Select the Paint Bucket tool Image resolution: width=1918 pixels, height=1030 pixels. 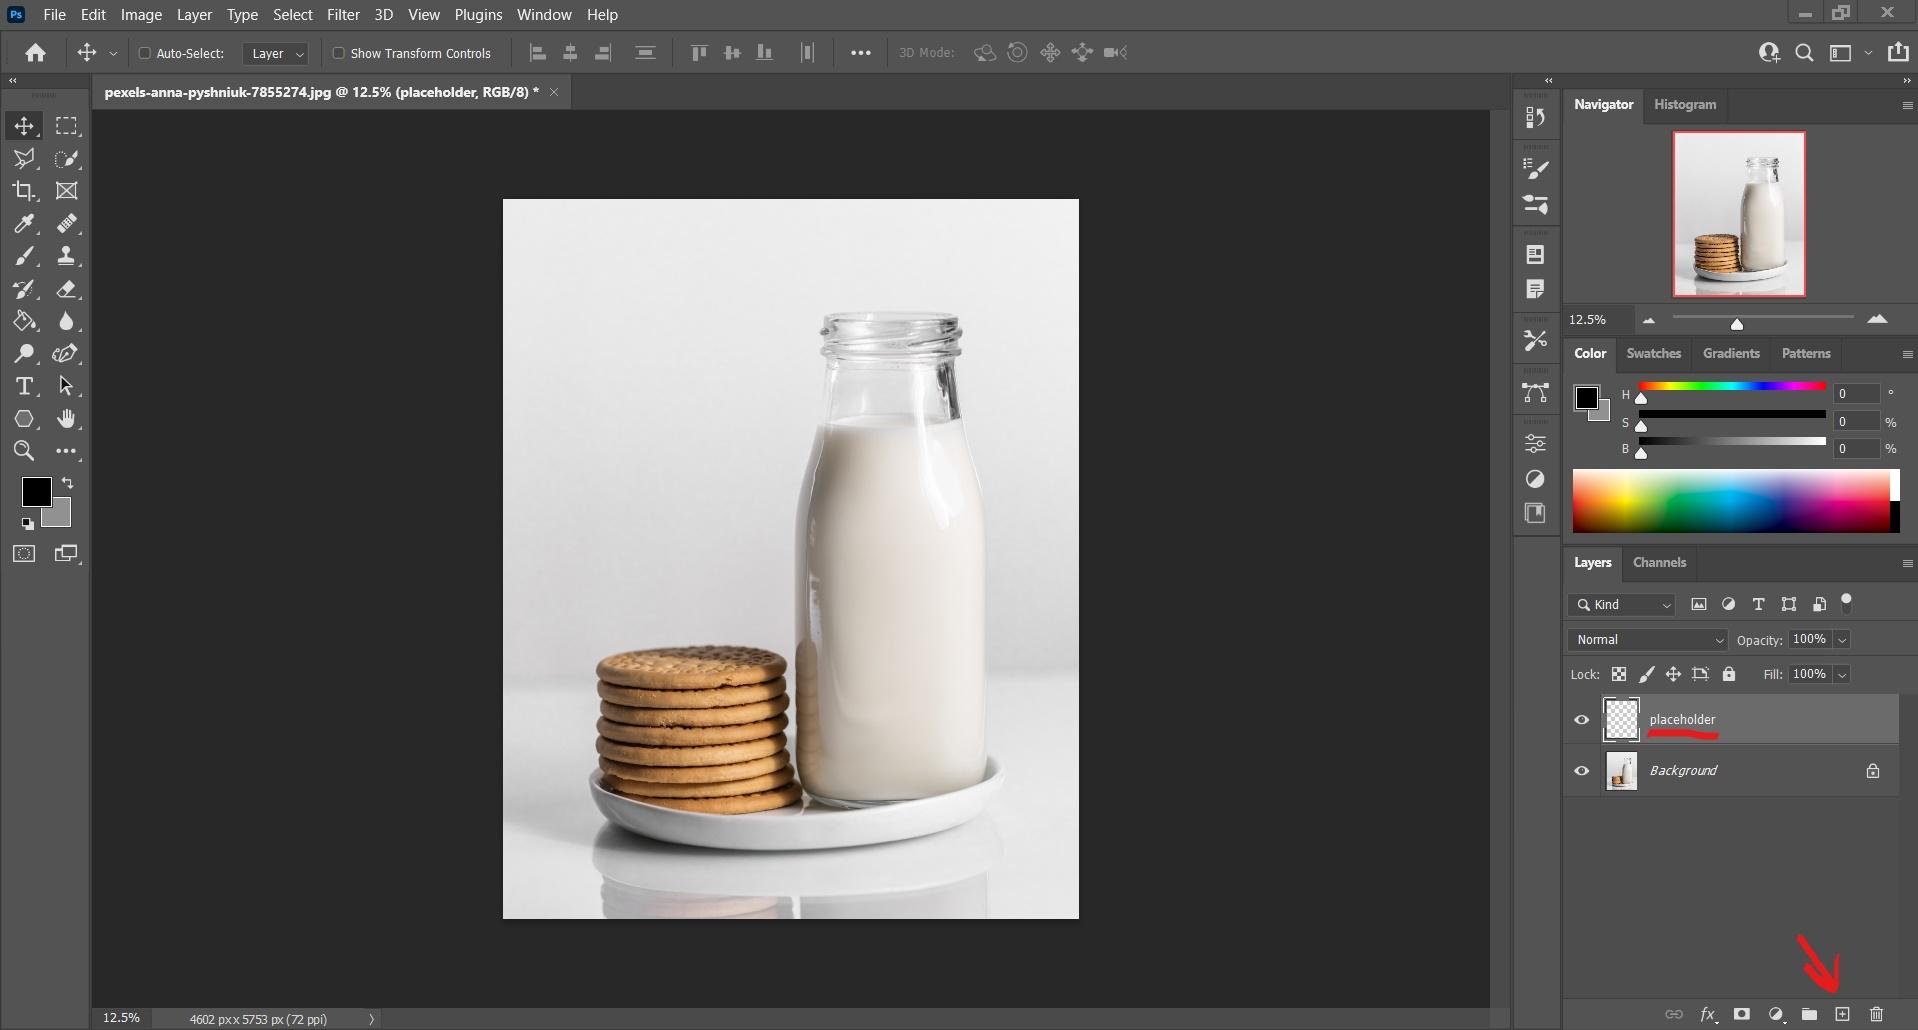[24, 322]
